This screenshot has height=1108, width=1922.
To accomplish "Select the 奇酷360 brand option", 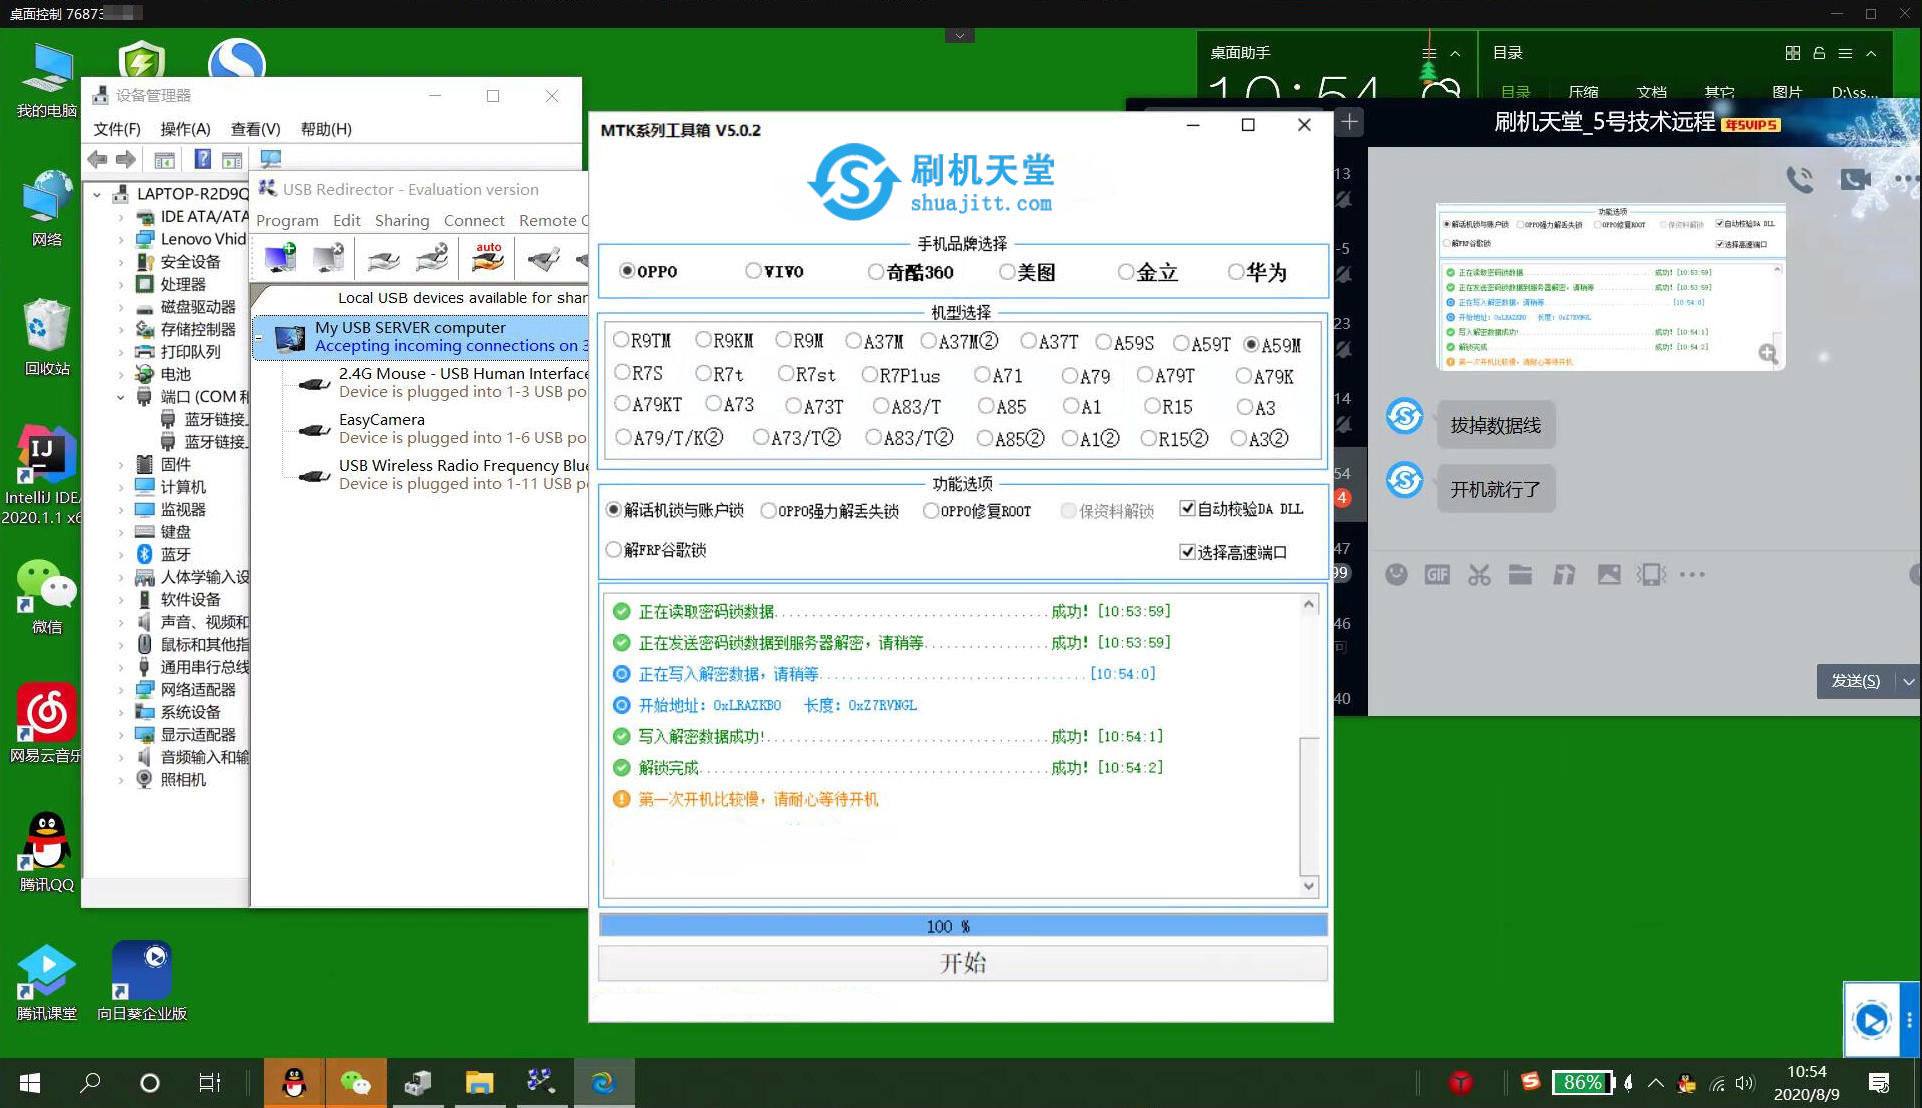I will (876, 272).
